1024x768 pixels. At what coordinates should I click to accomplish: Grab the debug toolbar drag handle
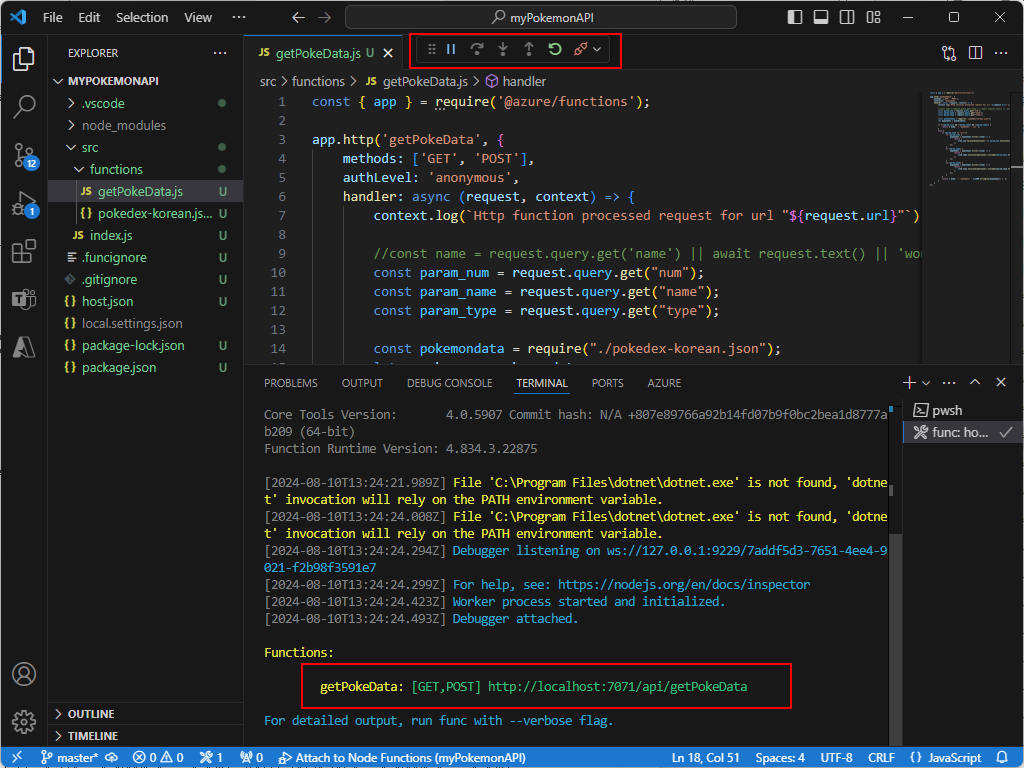(x=432, y=50)
